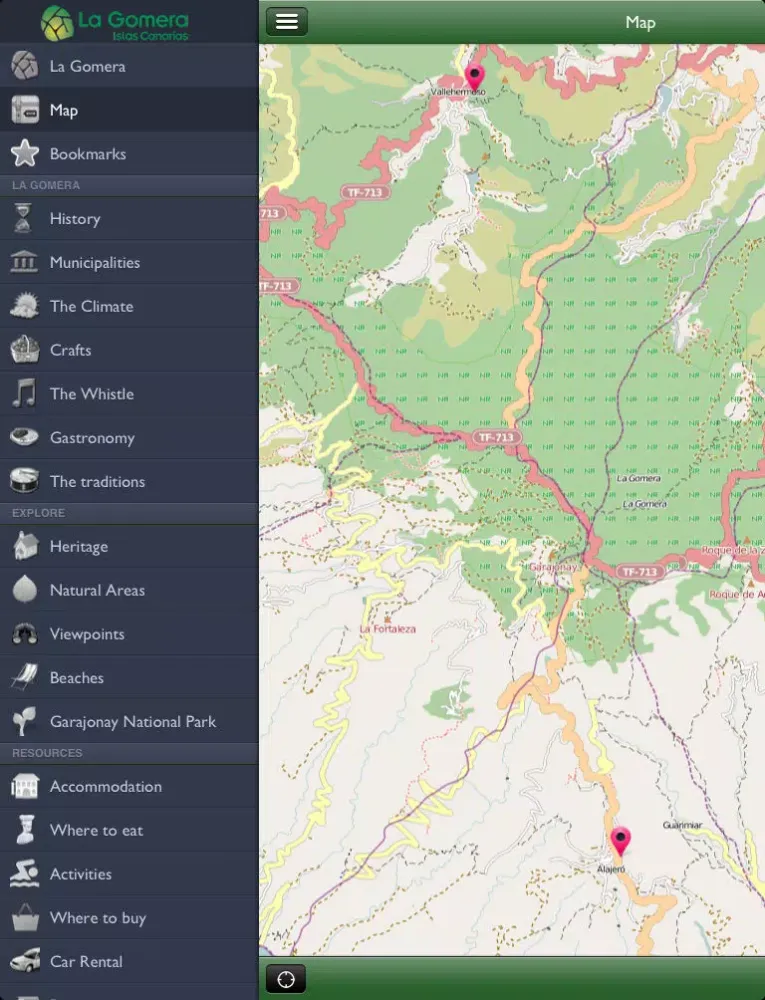This screenshot has width=765, height=1000.
Task: Tap the Crafts basket icon
Action: click(x=24, y=349)
